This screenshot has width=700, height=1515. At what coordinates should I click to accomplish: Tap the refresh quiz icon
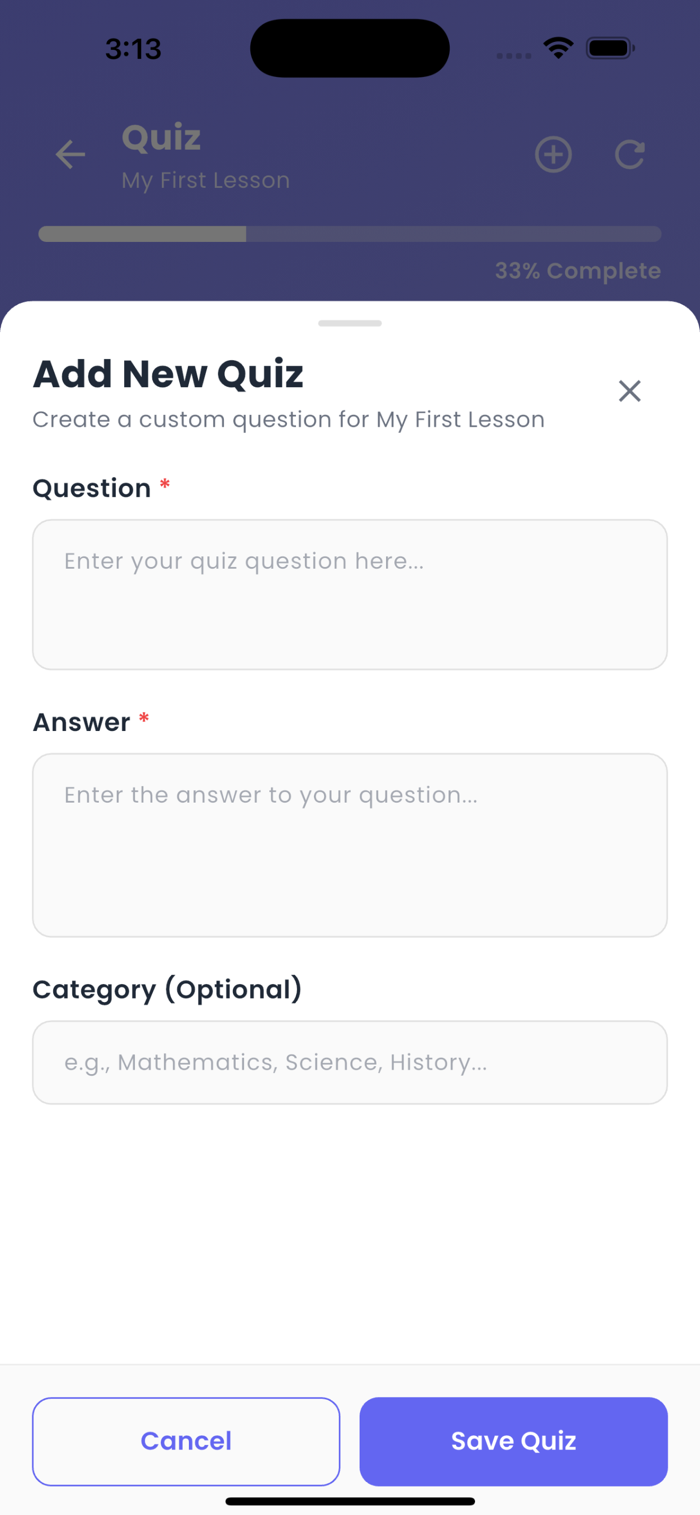tap(629, 155)
